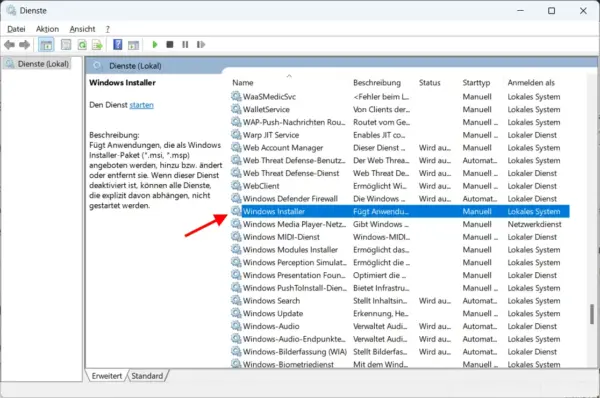Image resolution: width=600 pixels, height=398 pixels.
Task: Click the gear icon of WebClient
Action: (x=236, y=186)
